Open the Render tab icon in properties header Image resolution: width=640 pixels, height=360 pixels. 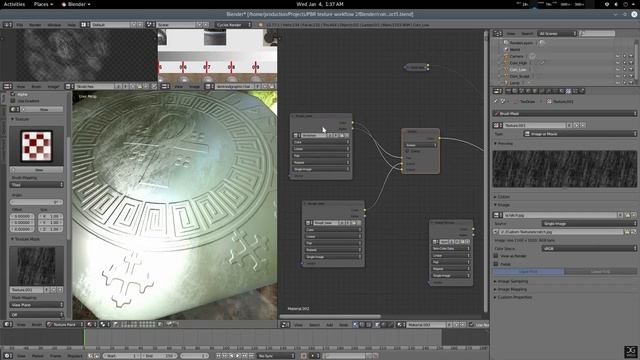[x=508, y=91]
